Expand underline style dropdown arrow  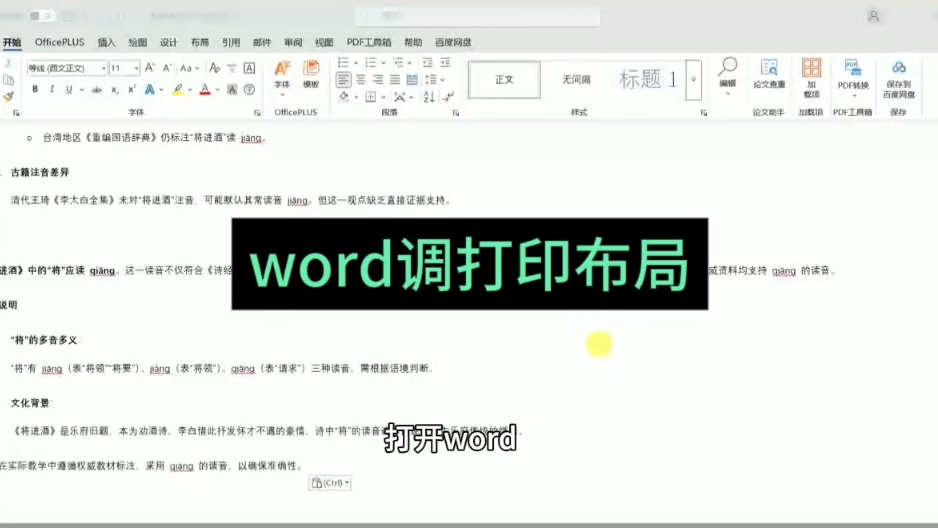tap(81, 90)
